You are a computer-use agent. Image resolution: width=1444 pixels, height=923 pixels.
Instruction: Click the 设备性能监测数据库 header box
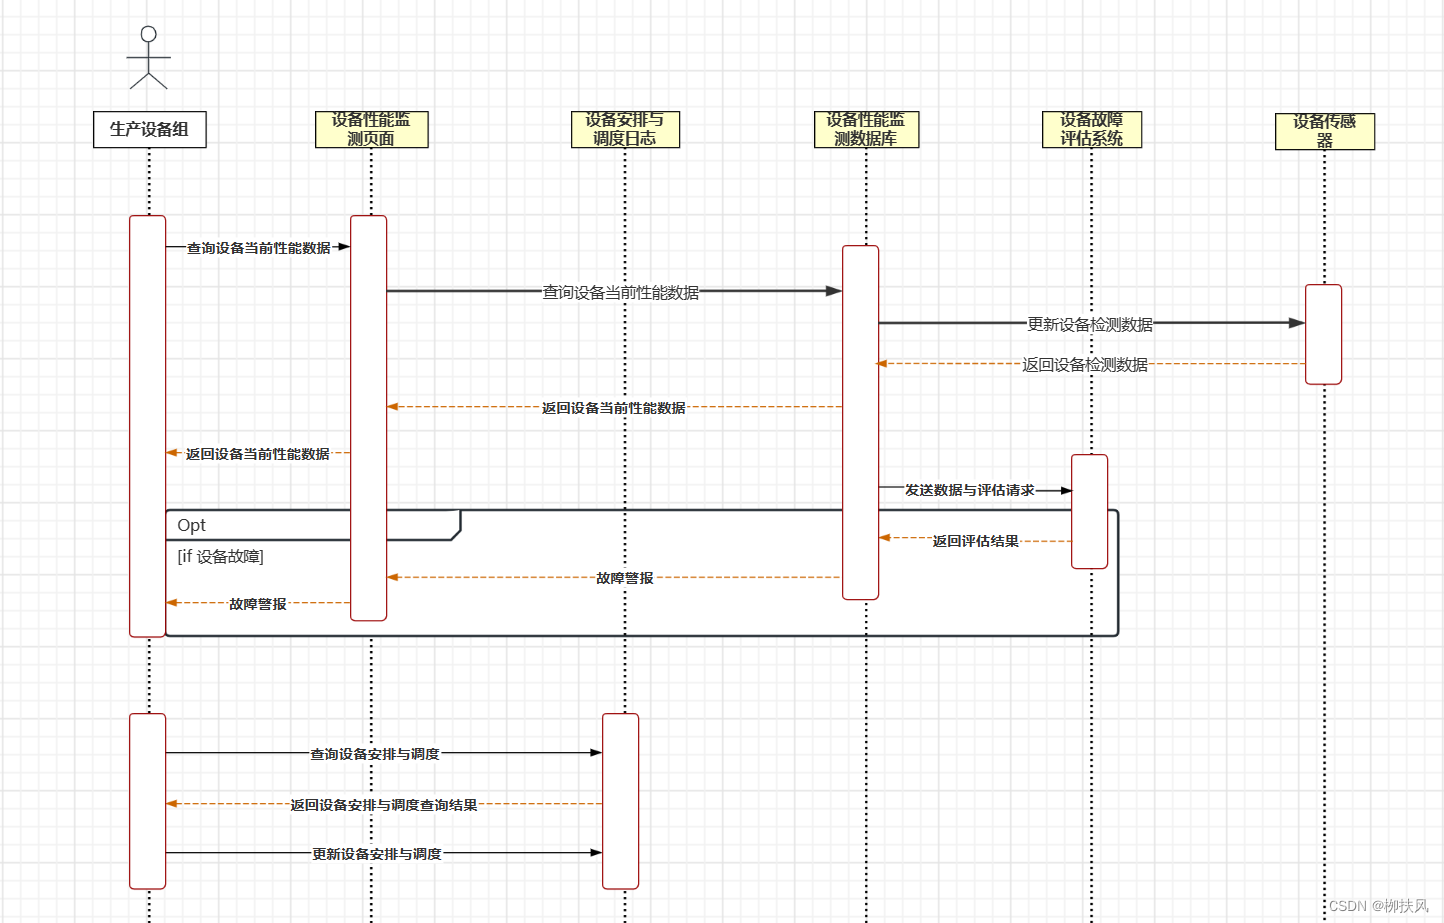[866, 129]
